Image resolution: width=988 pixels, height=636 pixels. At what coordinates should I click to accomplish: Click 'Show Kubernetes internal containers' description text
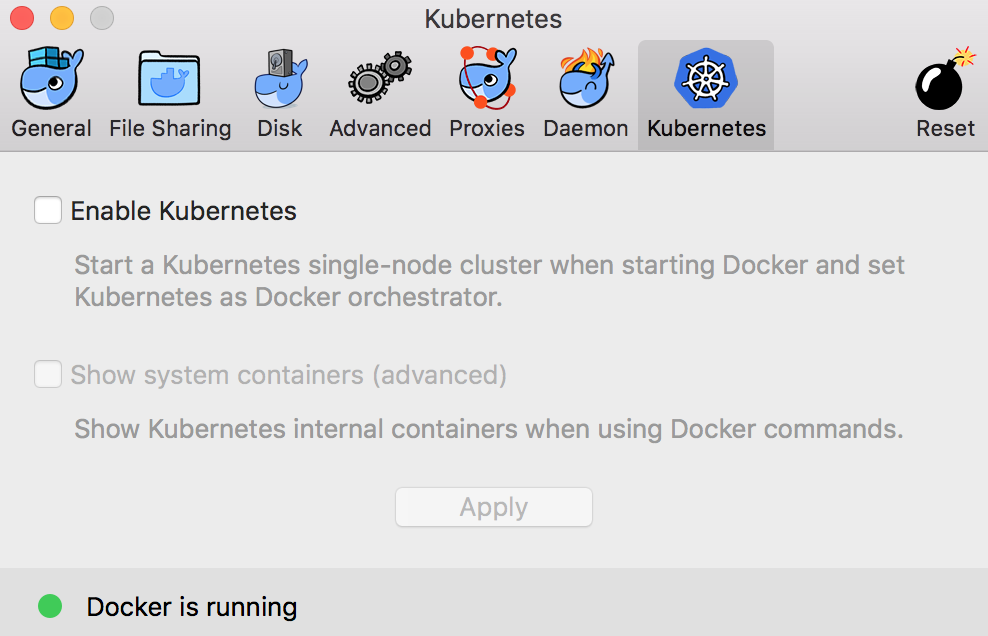point(489,429)
